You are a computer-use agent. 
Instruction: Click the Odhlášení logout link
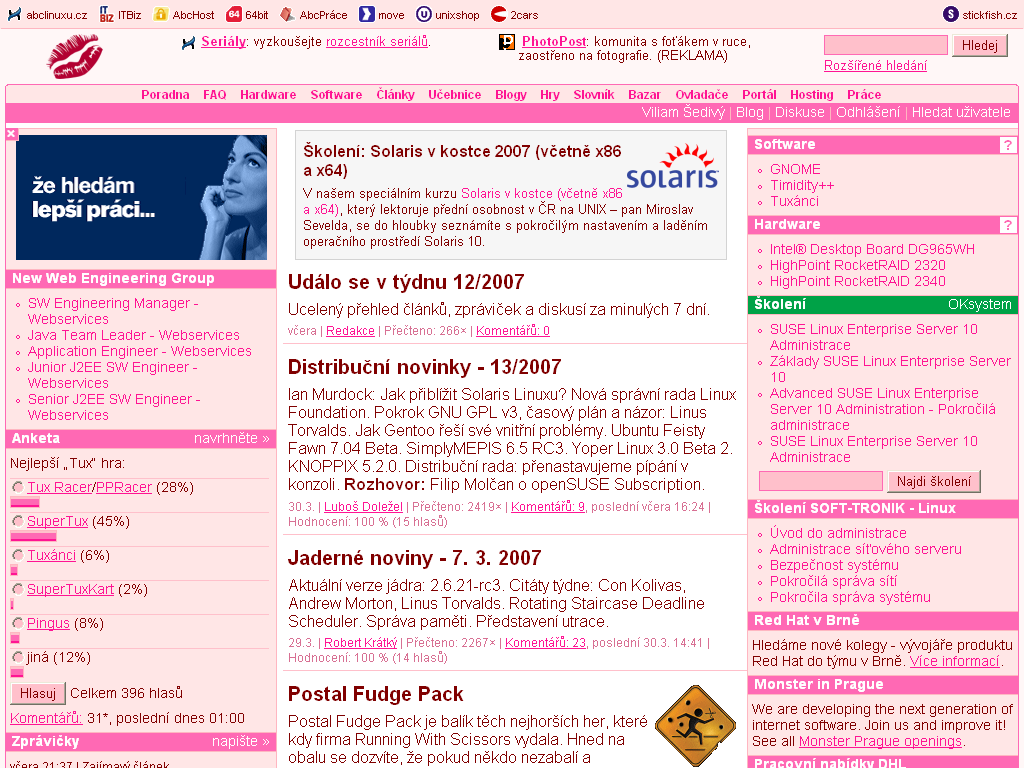868,112
